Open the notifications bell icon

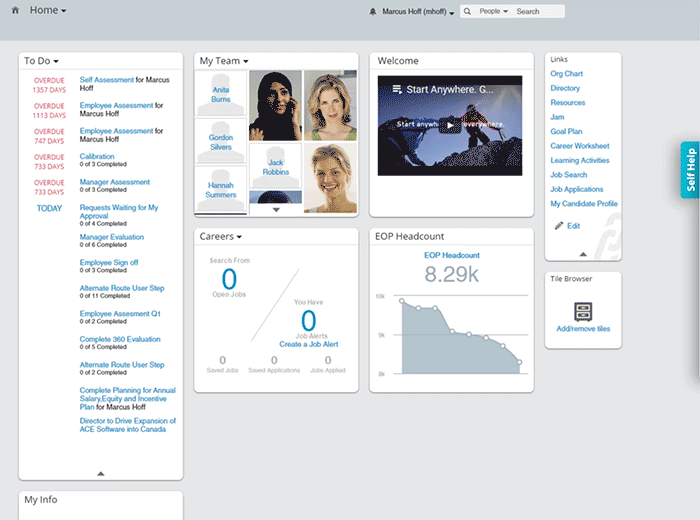click(x=373, y=12)
